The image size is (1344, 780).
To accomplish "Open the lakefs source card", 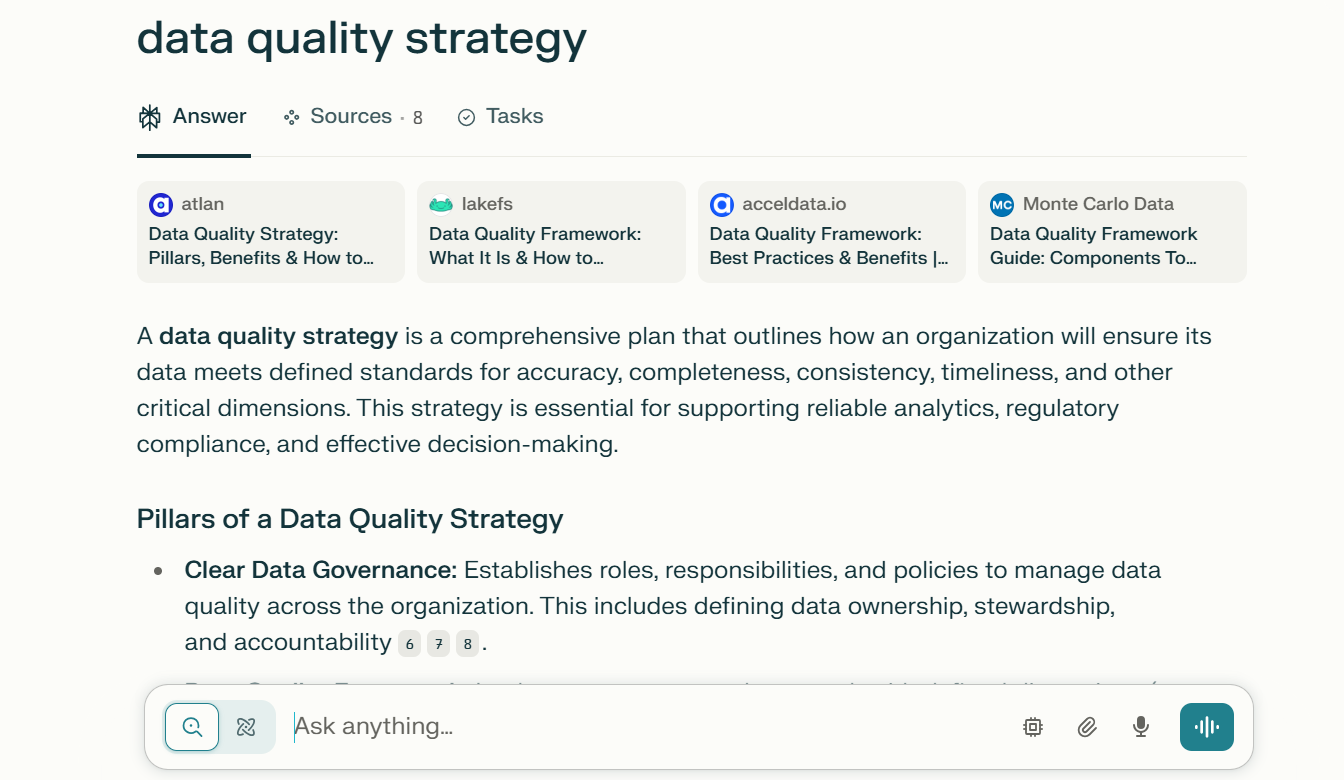I will click(x=551, y=232).
